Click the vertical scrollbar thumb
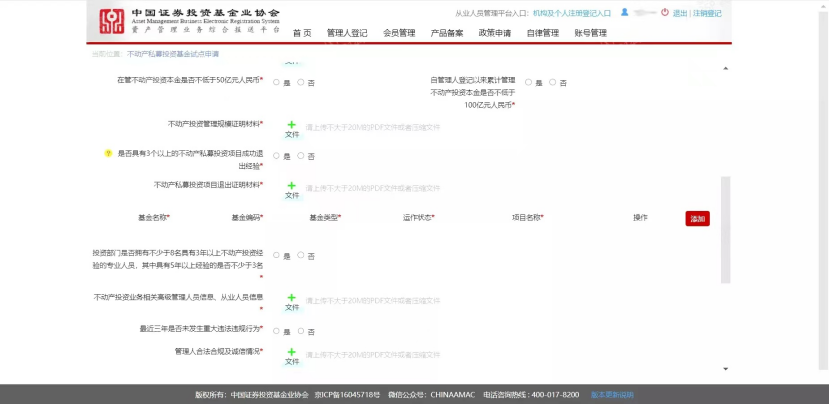This screenshot has width=829, height=405. pos(725,230)
